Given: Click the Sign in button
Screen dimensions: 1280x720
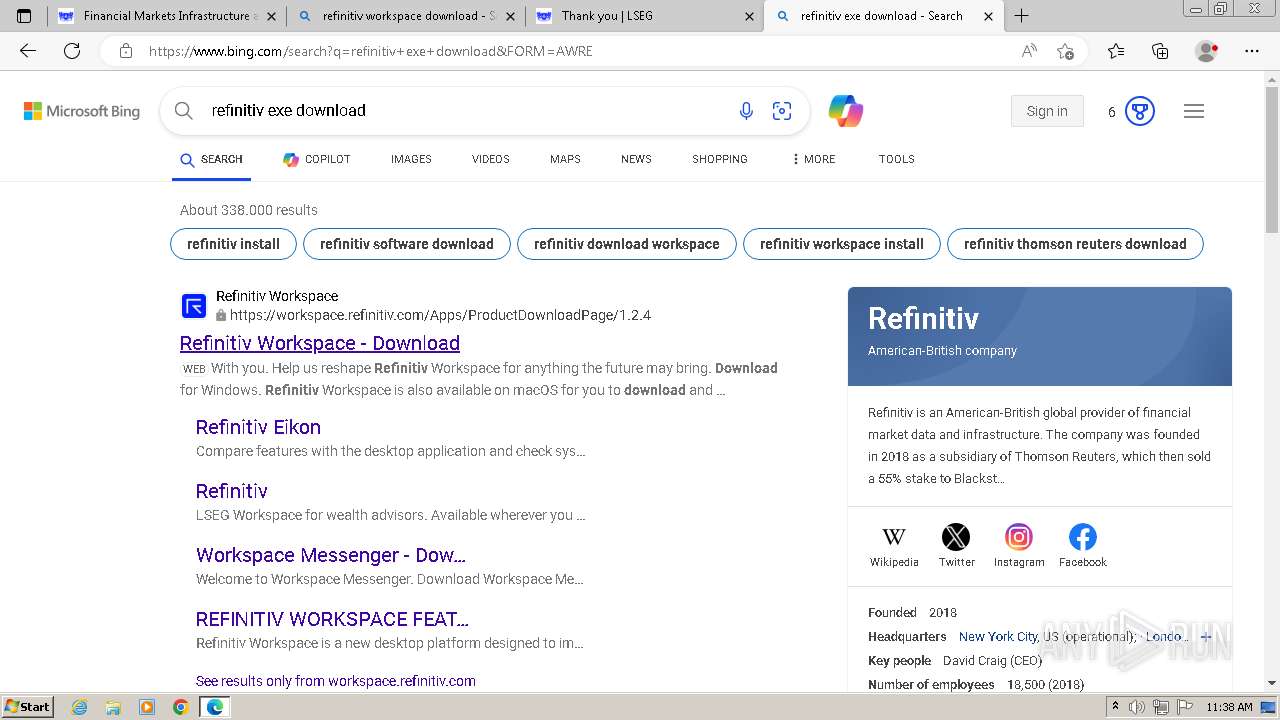Looking at the screenshot, I should (1047, 111).
